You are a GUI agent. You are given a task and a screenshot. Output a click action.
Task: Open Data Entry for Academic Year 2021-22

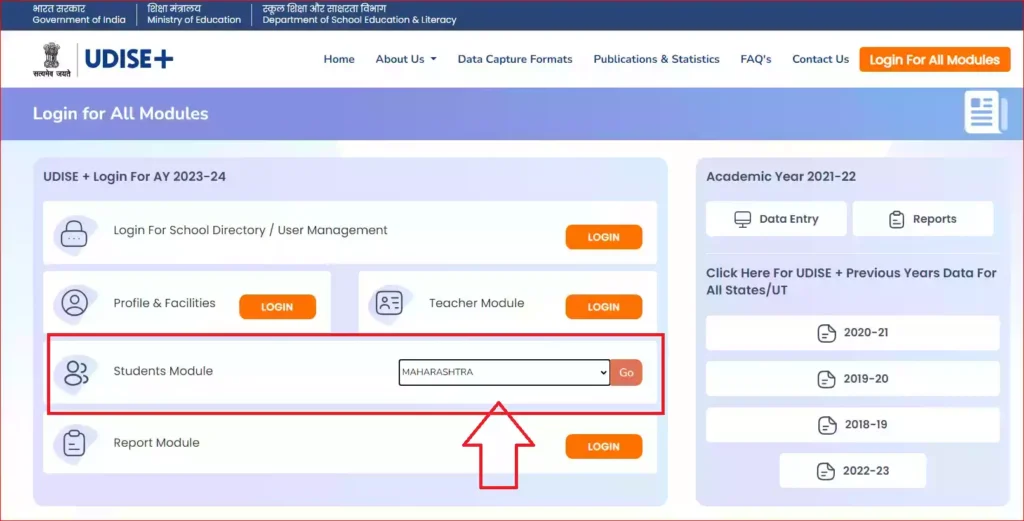pos(776,219)
